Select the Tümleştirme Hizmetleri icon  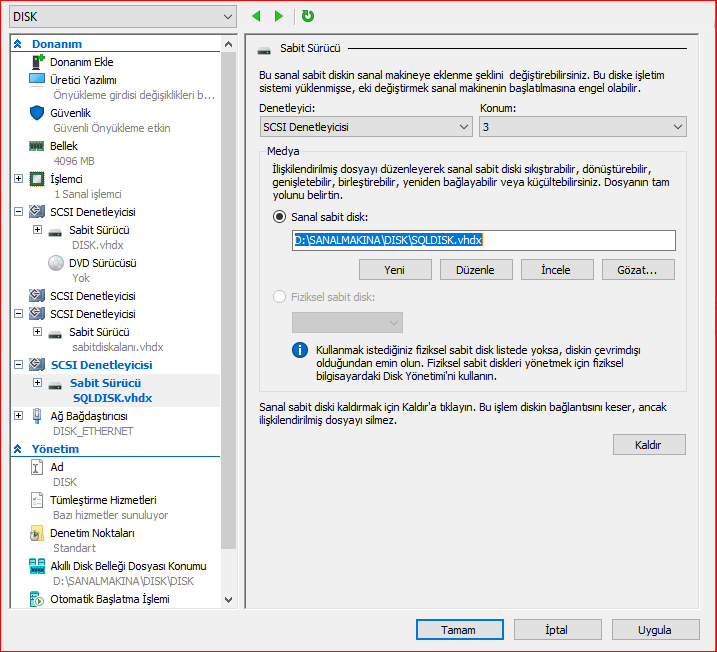pos(37,500)
